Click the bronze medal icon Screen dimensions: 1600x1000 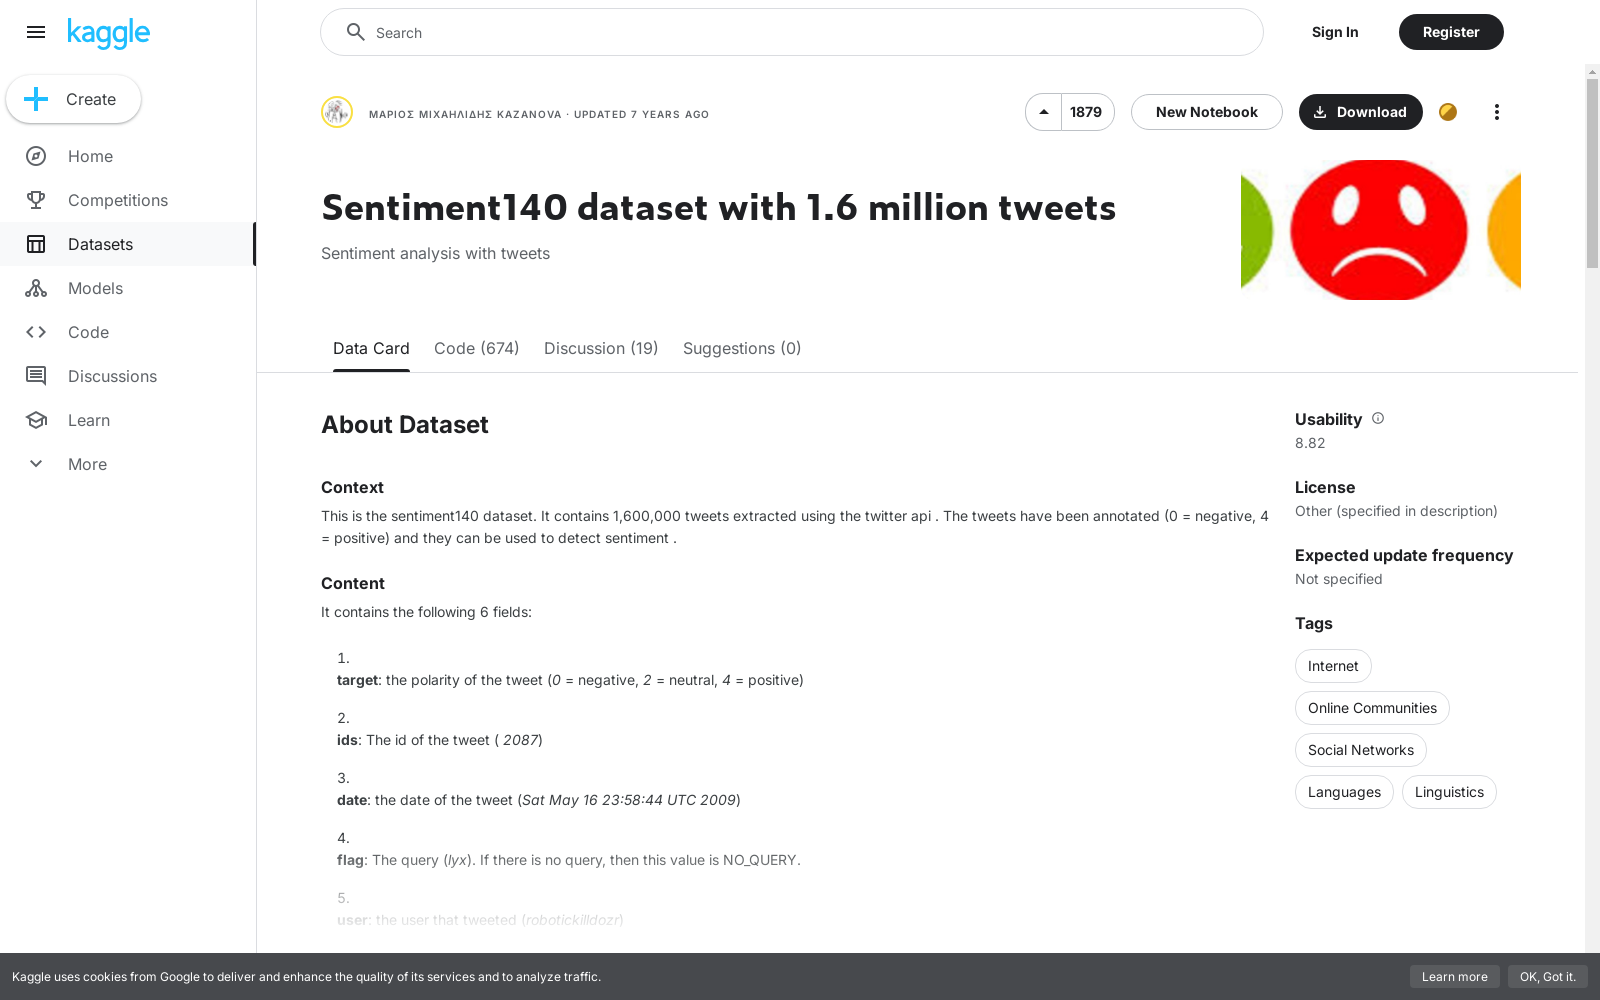point(1448,112)
